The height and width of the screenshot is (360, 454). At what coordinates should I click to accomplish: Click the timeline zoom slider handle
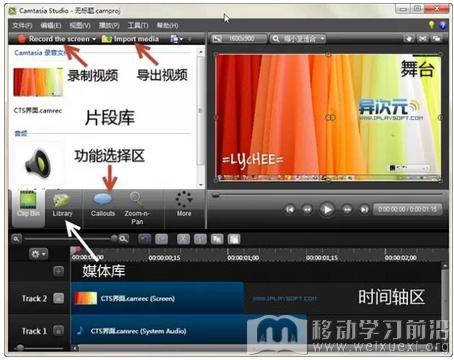pos(114,238)
